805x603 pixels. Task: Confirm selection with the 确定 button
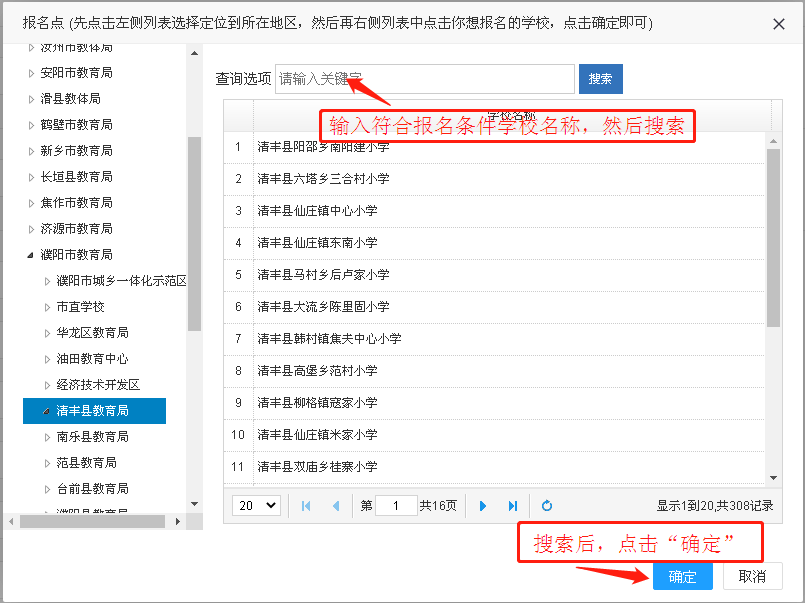(682, 577)
